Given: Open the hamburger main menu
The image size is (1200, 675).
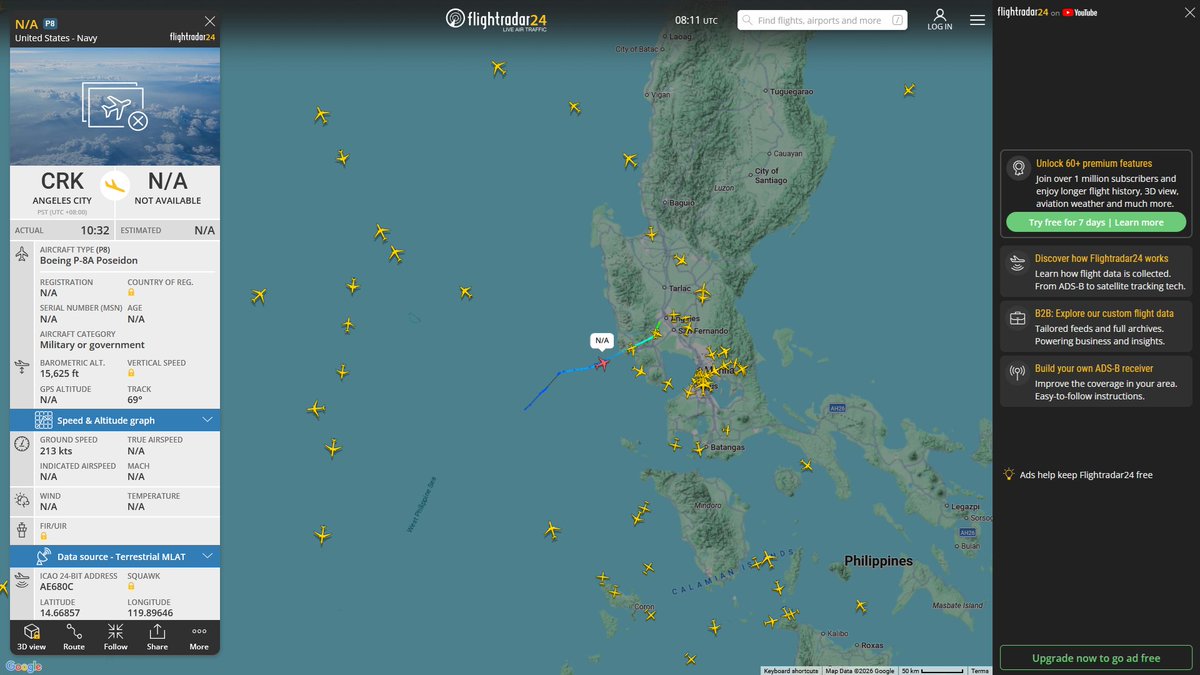Looking at the screenshot, I should point(977,20).
